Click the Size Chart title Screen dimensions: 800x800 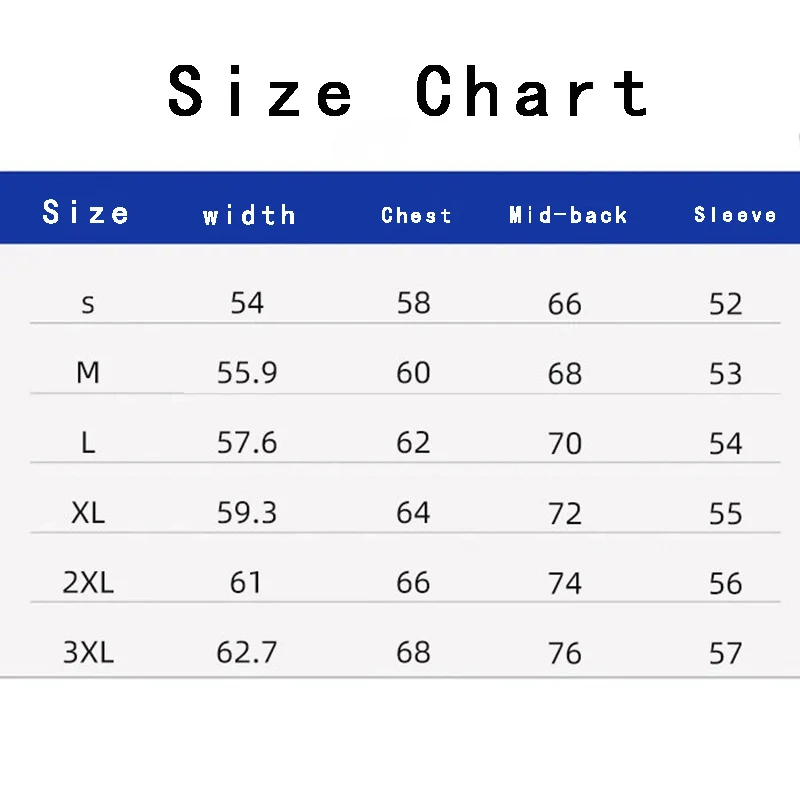click(x=408, y=91)
